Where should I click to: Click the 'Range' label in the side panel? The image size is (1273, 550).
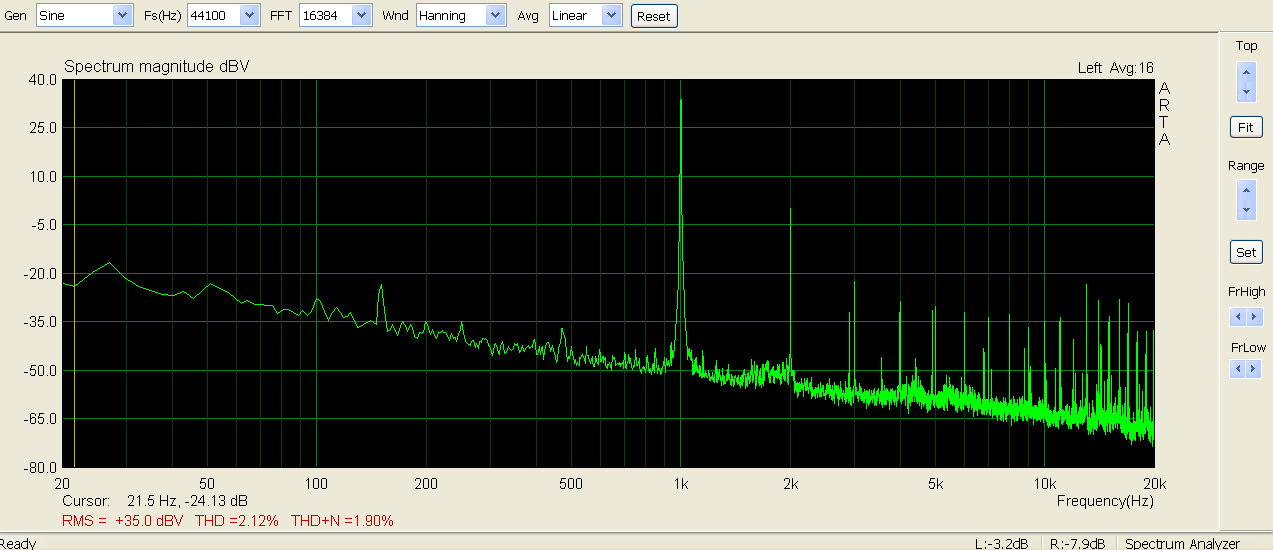pos(1246,166)
